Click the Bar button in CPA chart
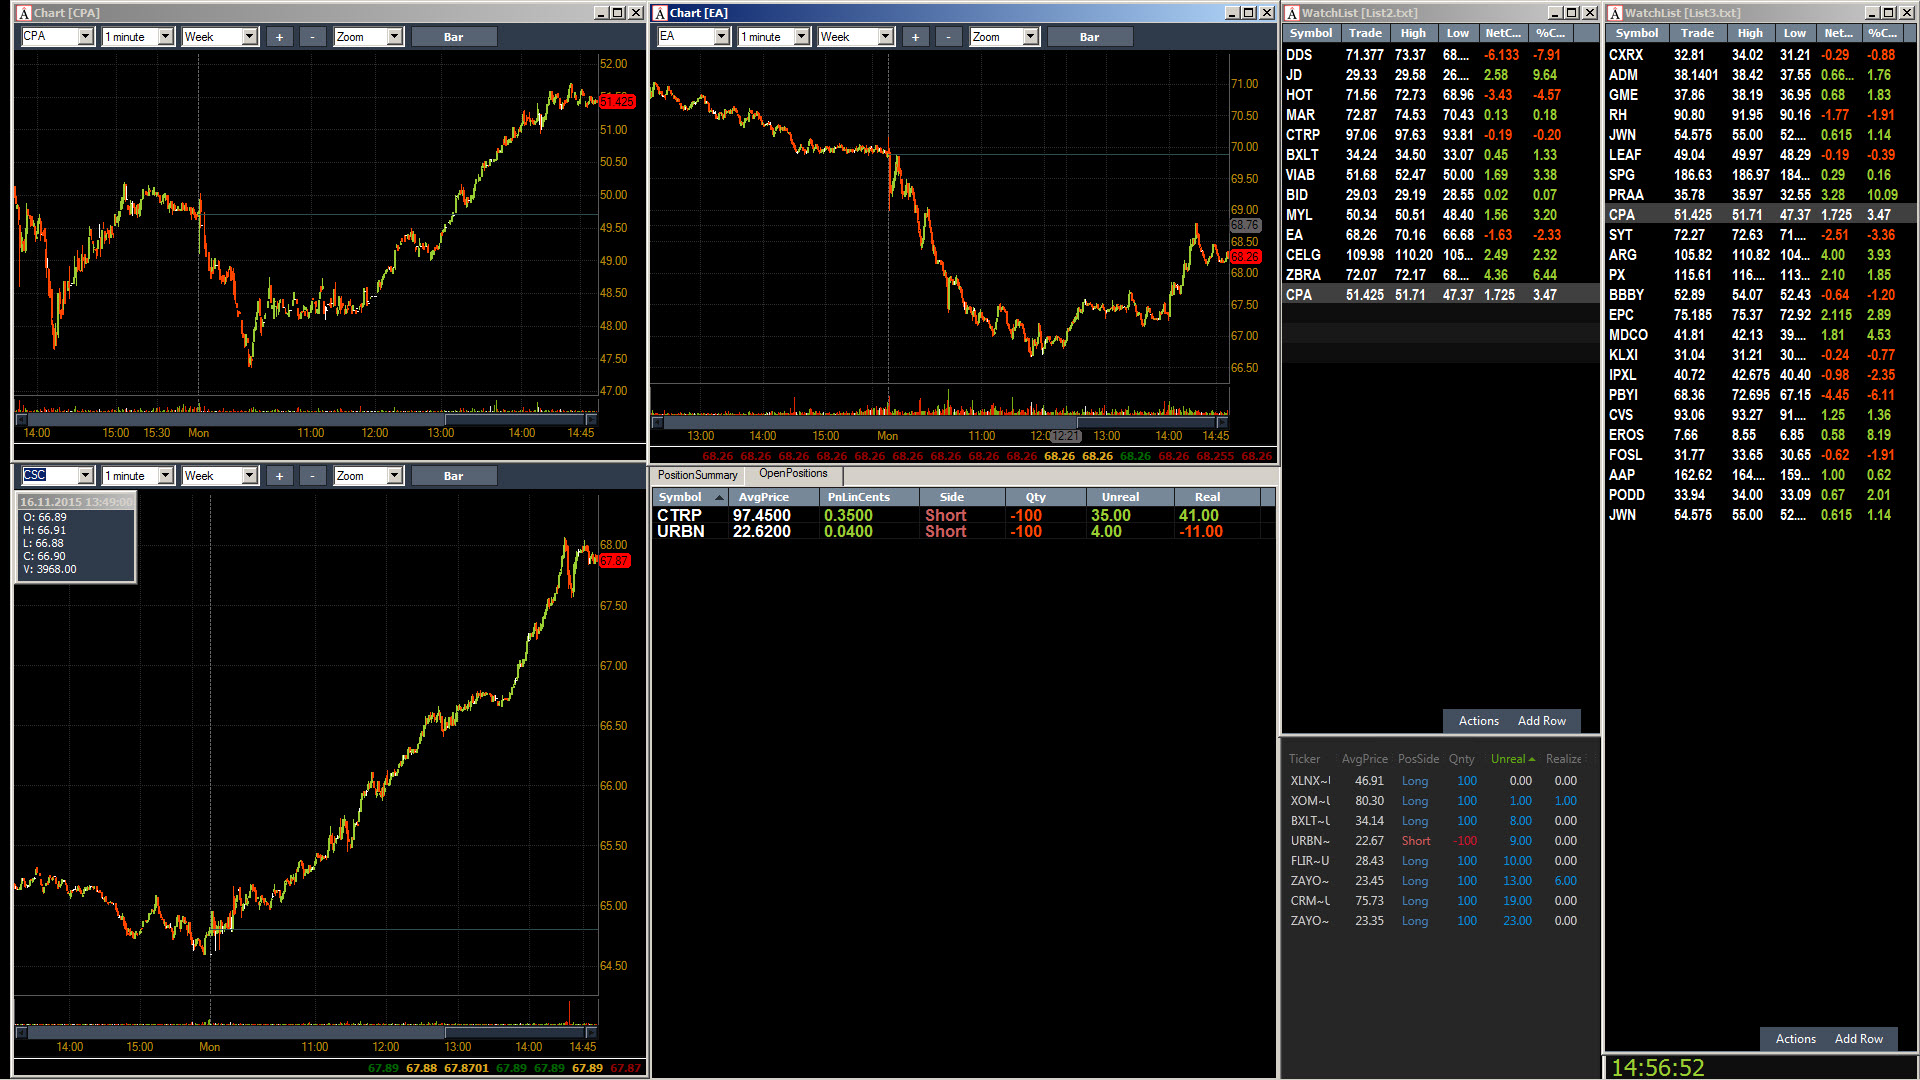Image resolution: width=1920 pixels, height=1080 pixels. [453, 37]
